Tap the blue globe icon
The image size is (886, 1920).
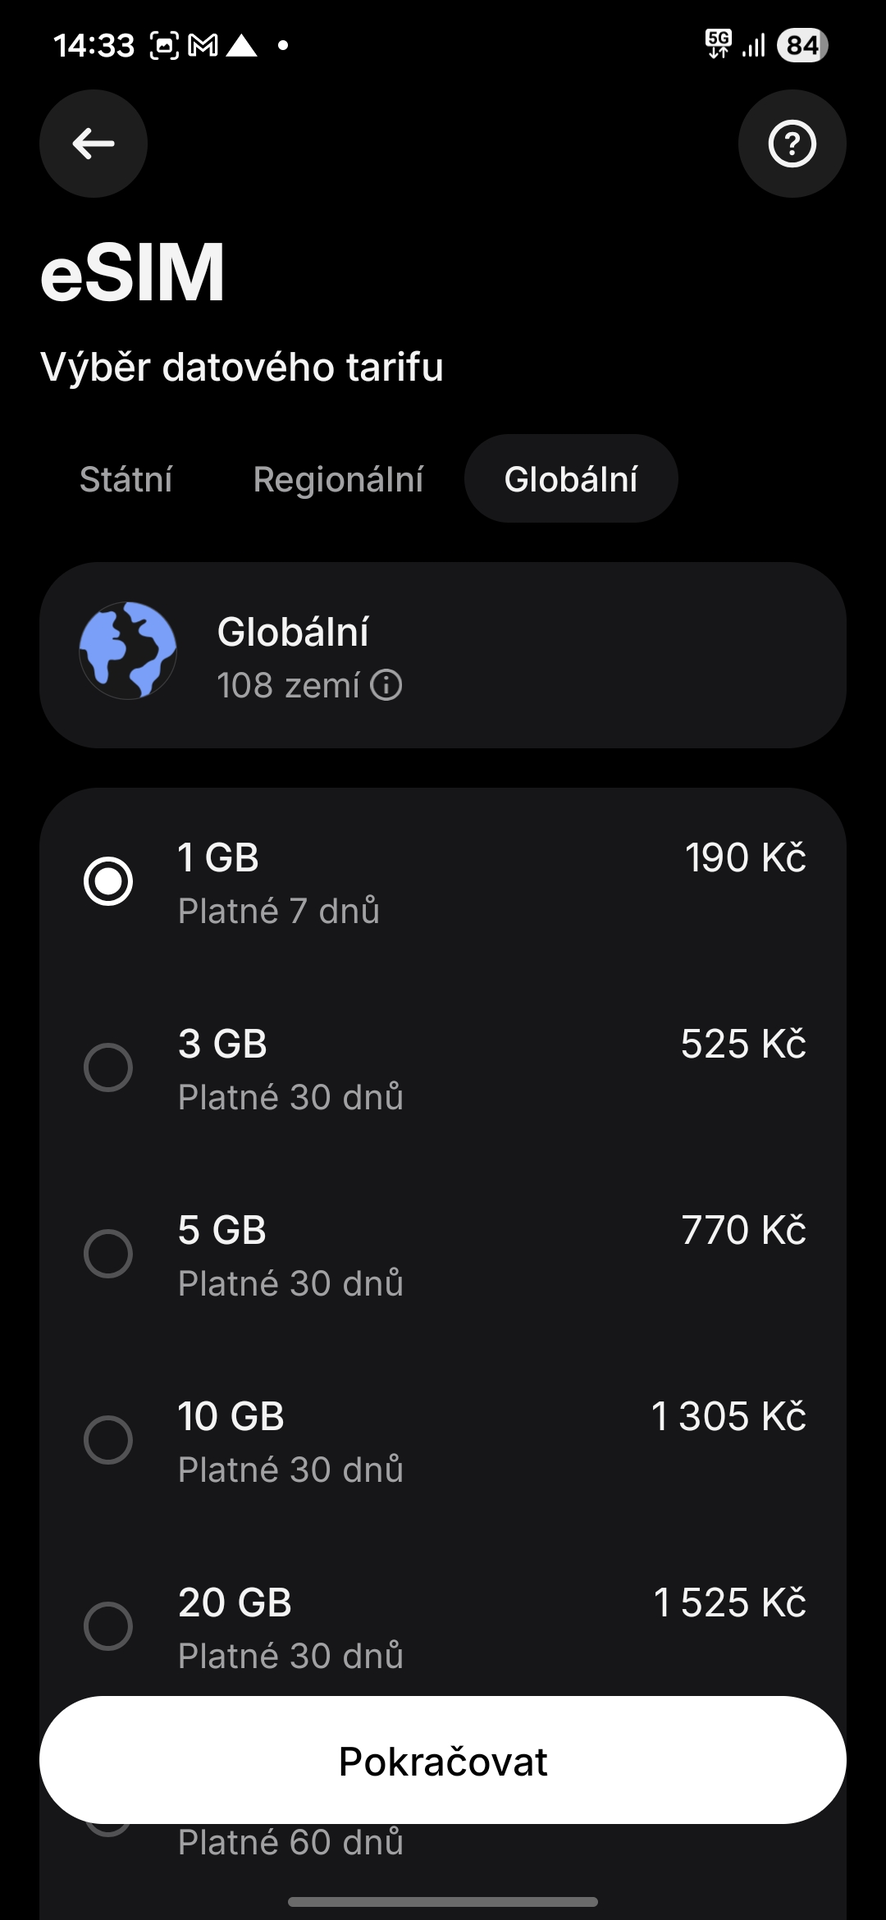(128, 650)
